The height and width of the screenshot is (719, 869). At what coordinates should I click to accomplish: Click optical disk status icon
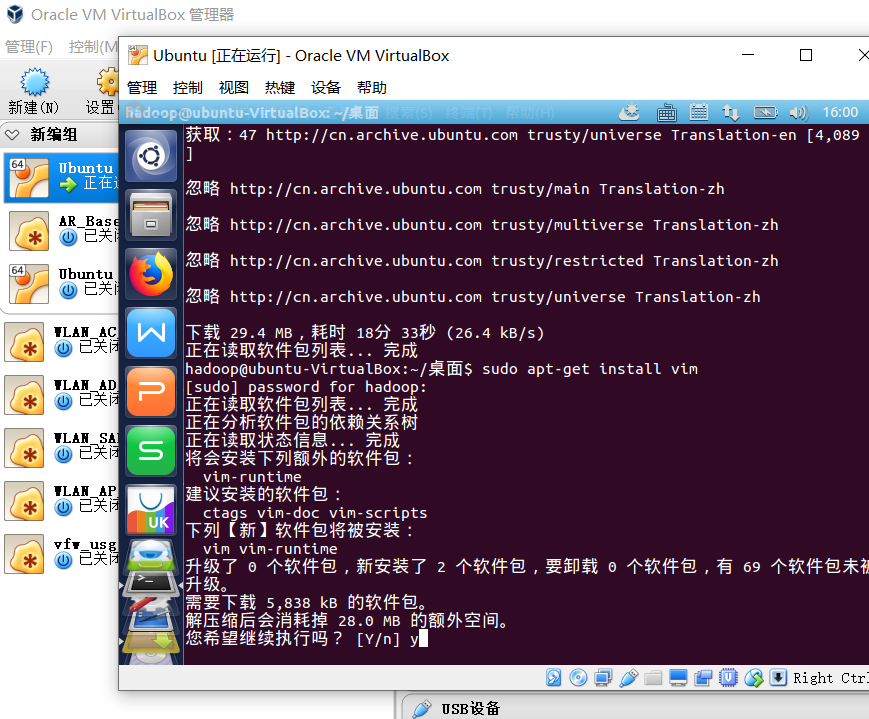pos(578,677)
